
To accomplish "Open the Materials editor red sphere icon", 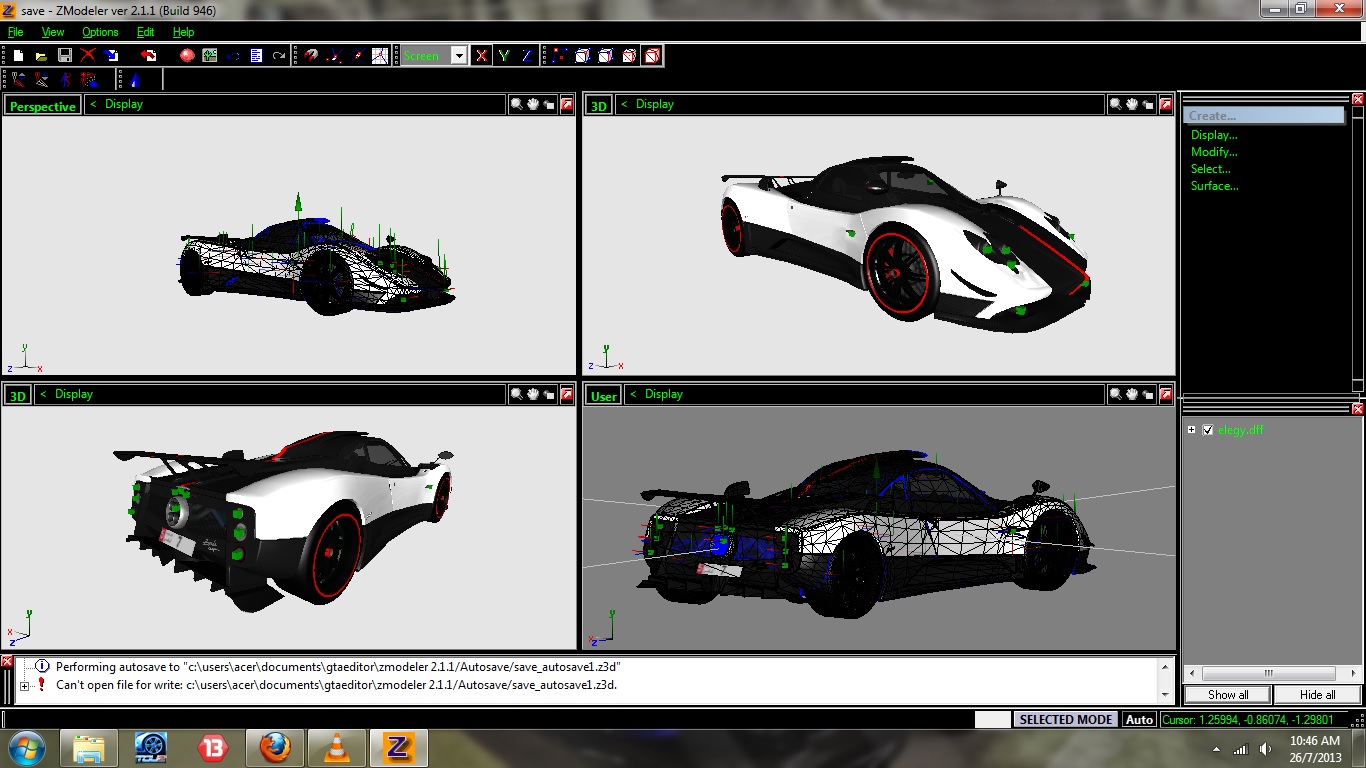I will point(187,56).
